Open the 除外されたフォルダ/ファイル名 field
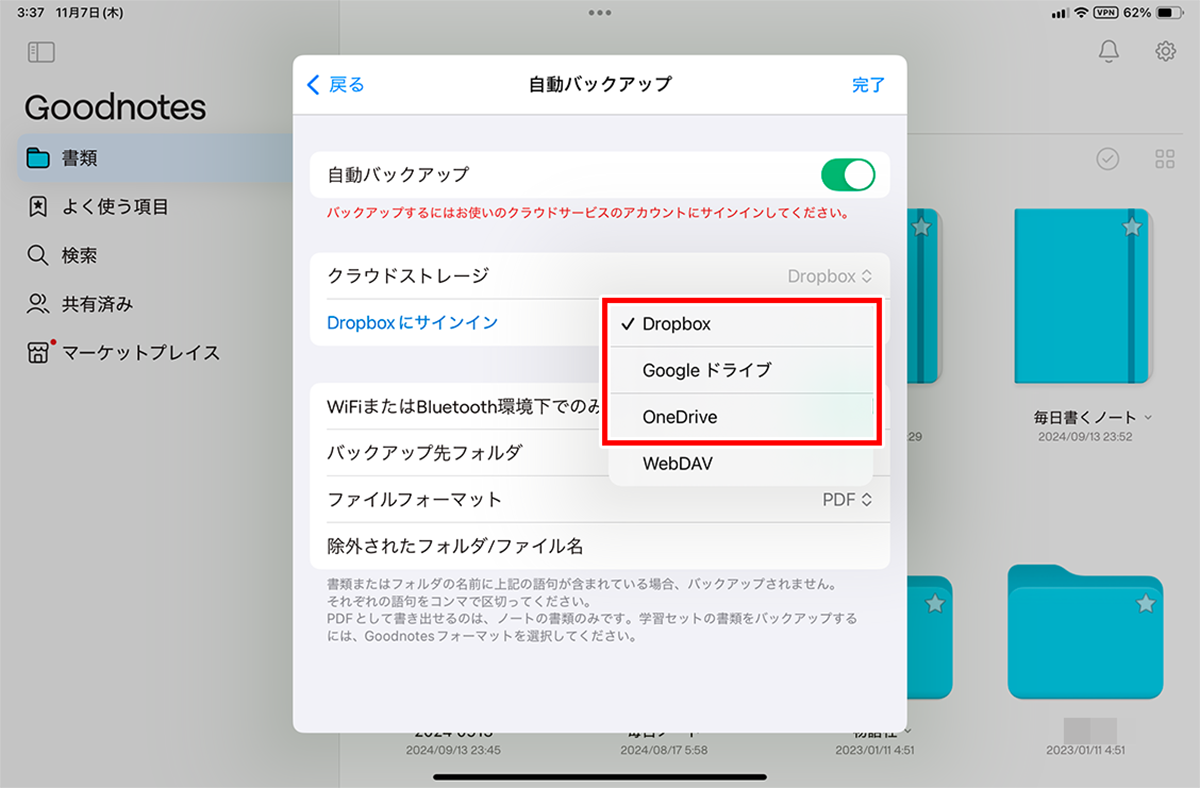Viewport: 1200px width, 788px height. point(600,547)
